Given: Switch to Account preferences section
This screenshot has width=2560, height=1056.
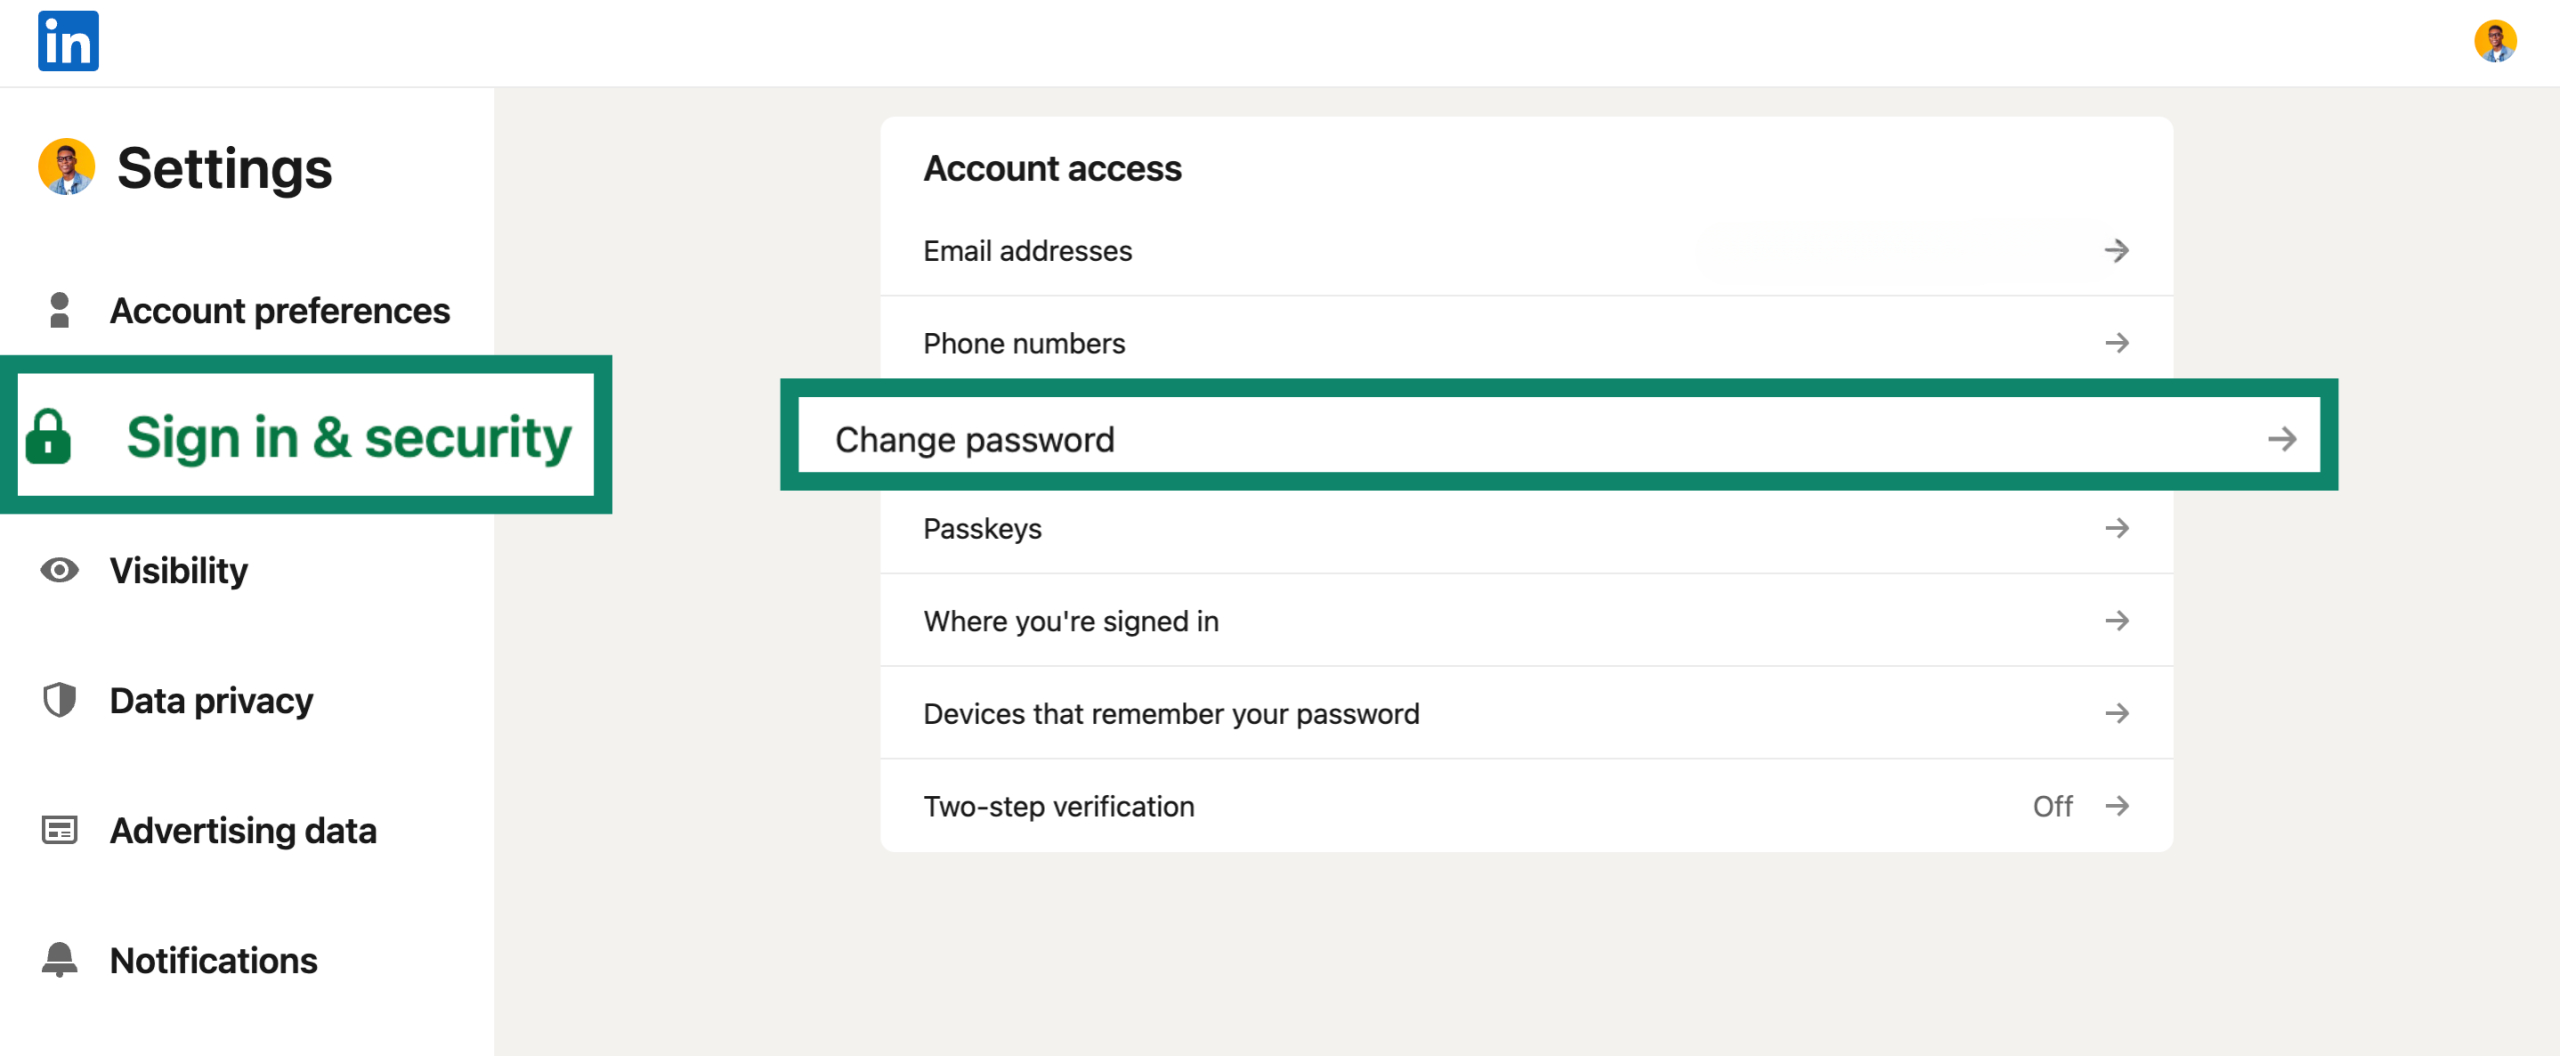Looking at the screenshot, I should pyautogui.click(x=280, y=310).
